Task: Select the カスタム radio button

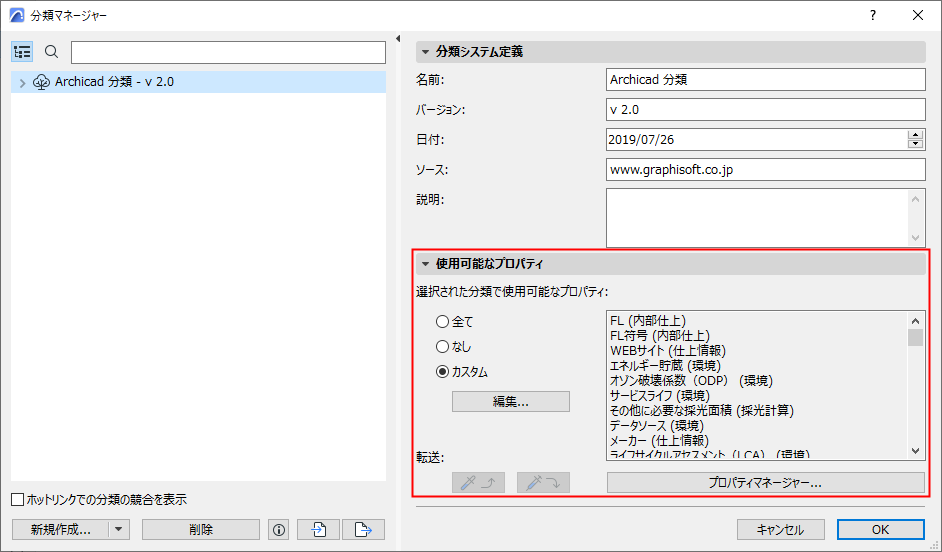Action: [x=443, y=372]
